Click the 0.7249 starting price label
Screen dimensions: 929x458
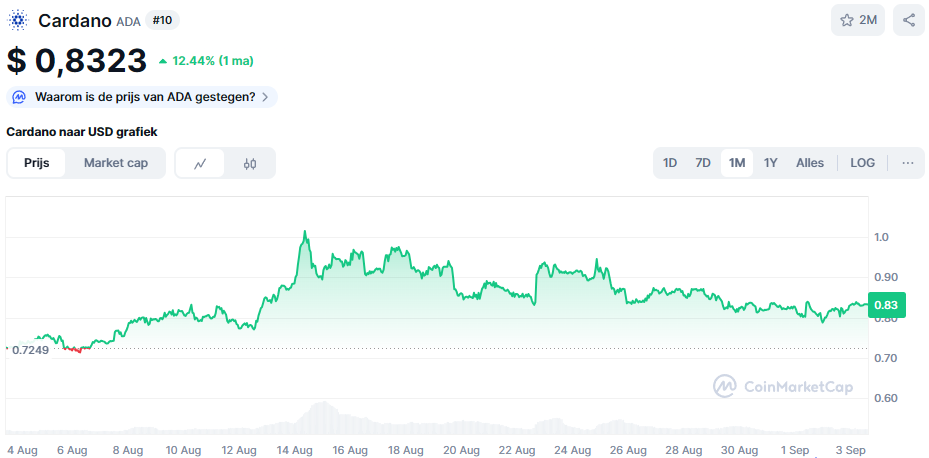pyautogui.click(x=30, y=350)
